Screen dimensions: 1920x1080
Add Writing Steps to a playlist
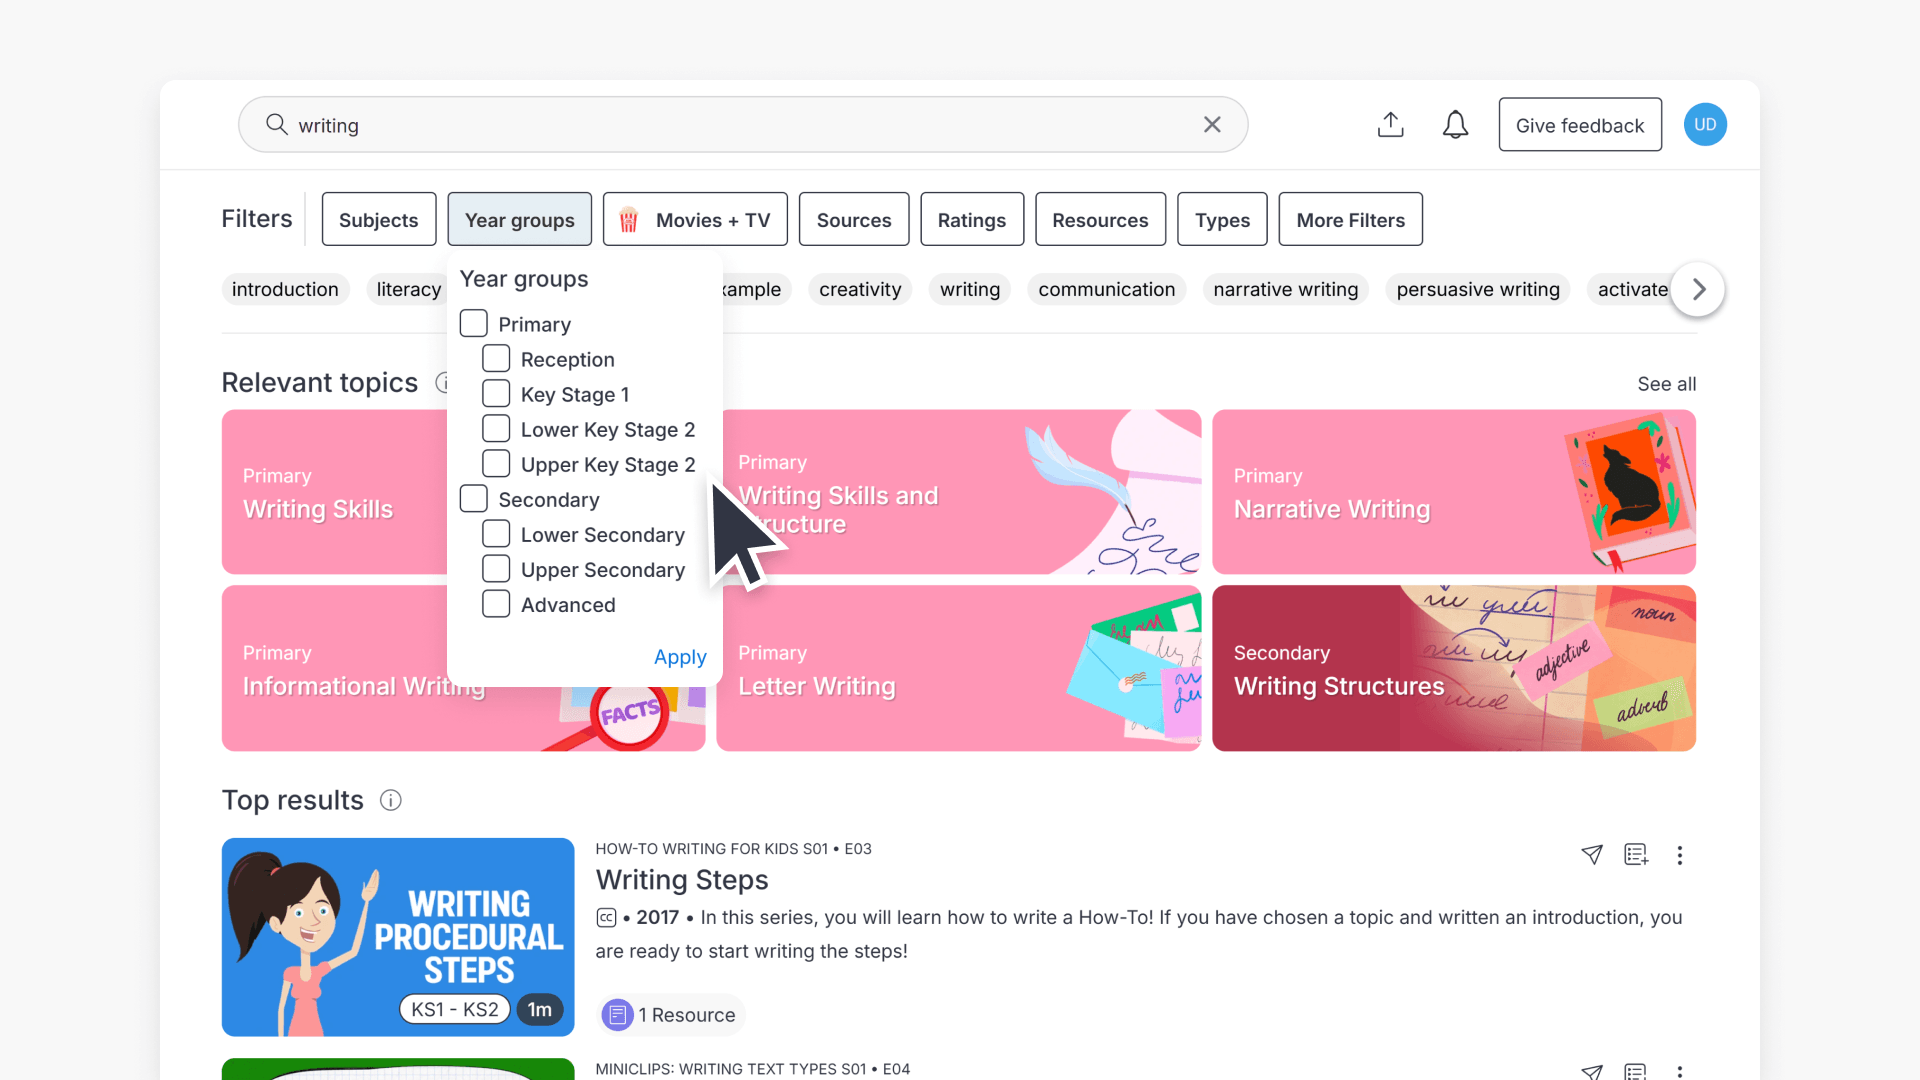point(1636,855)
